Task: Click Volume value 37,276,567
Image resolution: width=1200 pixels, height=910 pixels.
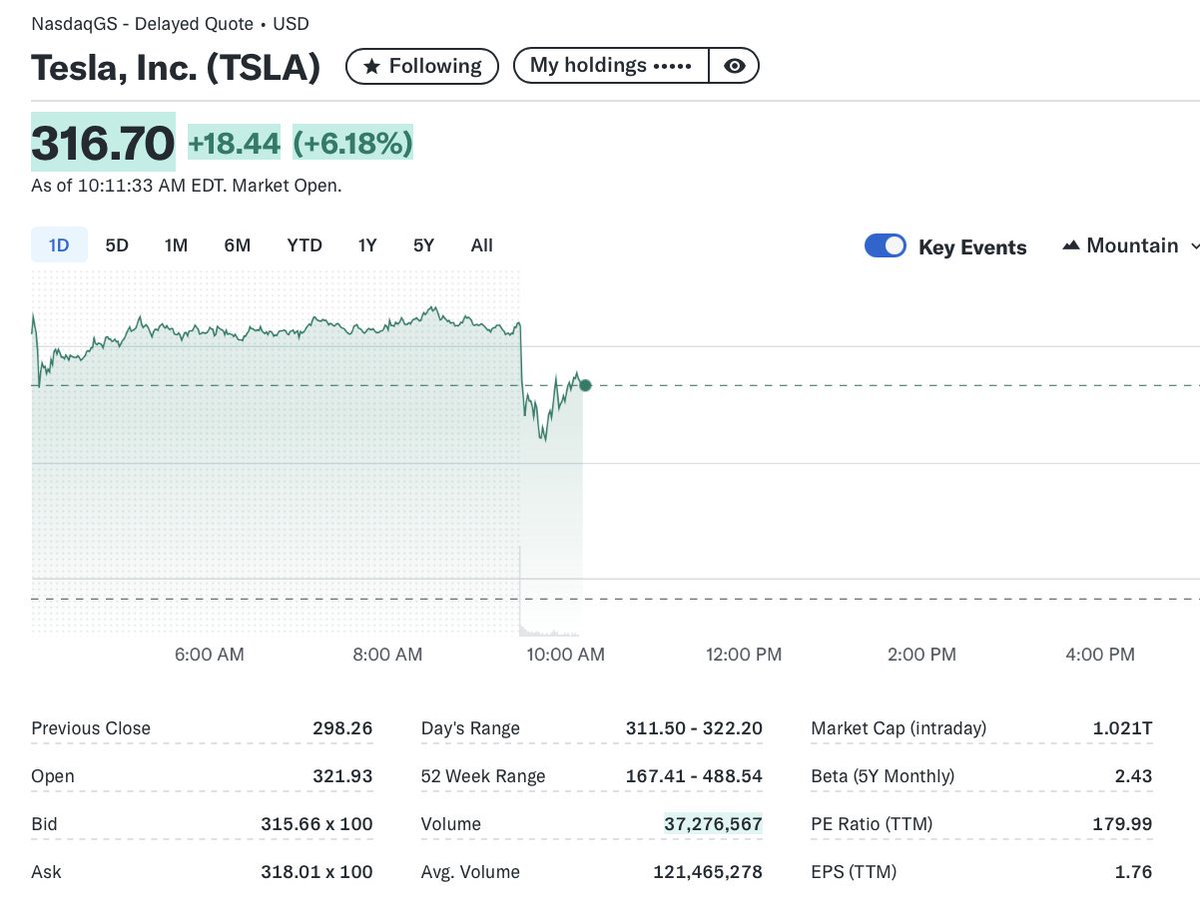Action: (x=713, y=824)
